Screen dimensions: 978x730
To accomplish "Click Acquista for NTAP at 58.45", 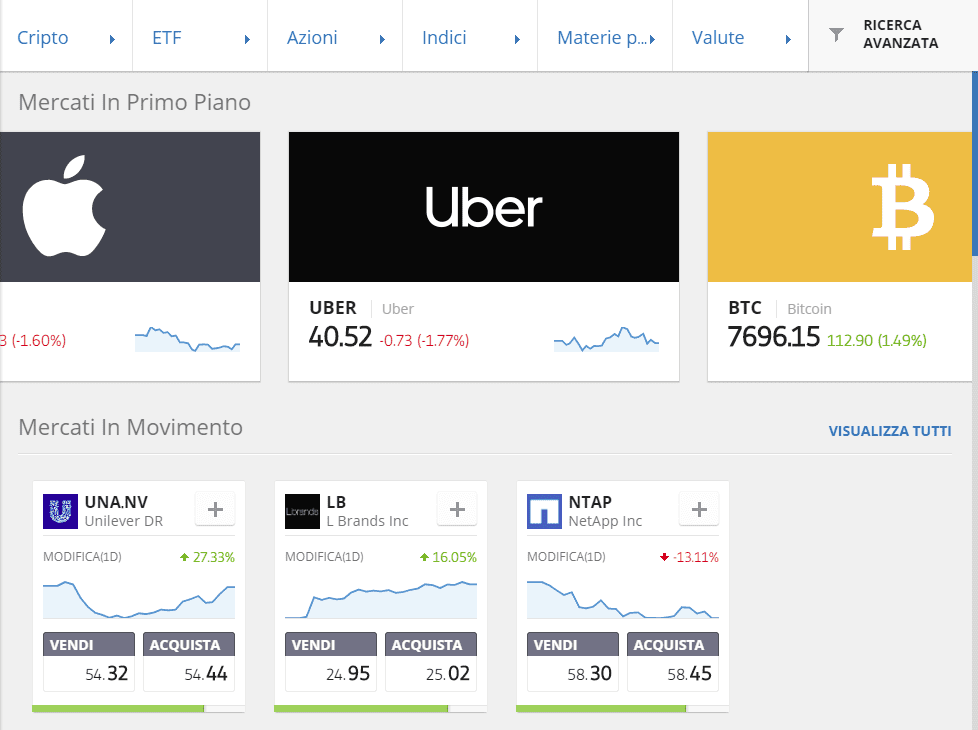I will [x=673, y=662].
